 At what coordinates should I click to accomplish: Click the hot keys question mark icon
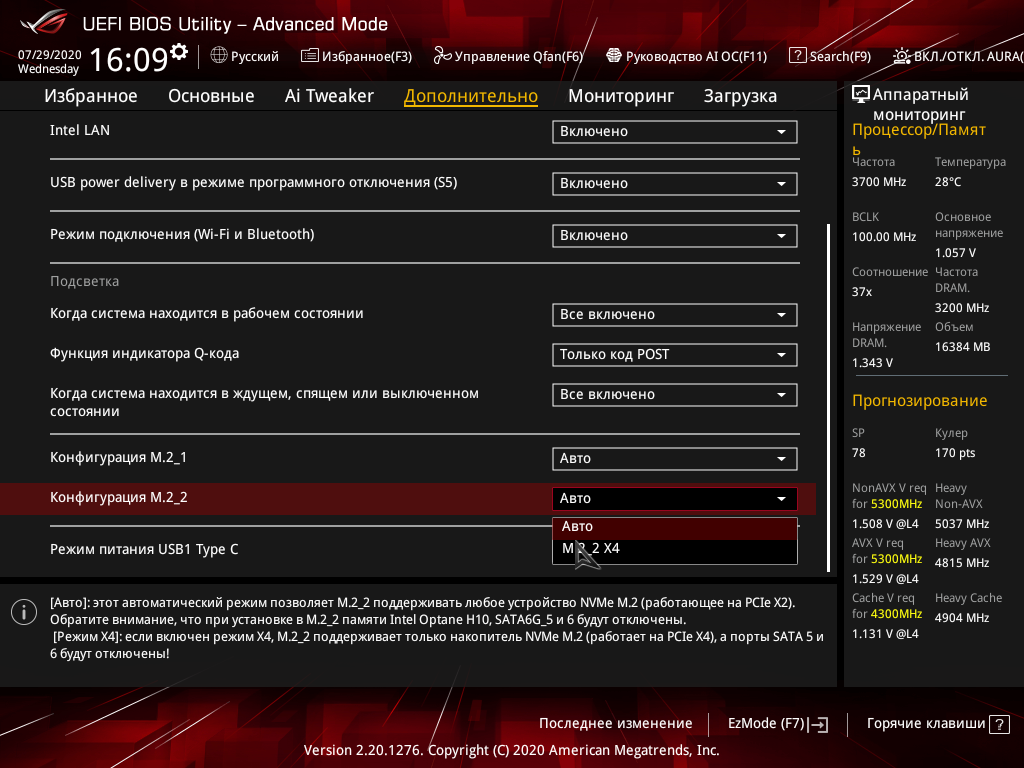[x=999, y=724]
